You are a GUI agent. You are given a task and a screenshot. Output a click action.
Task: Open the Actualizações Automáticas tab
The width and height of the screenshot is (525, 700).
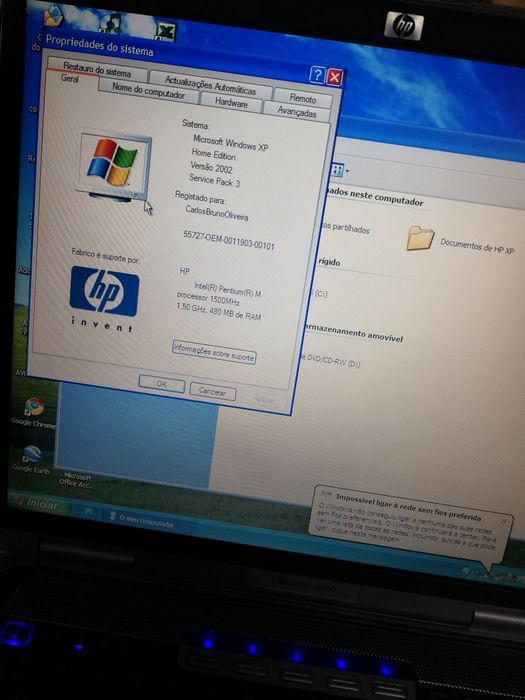(210, 85)
